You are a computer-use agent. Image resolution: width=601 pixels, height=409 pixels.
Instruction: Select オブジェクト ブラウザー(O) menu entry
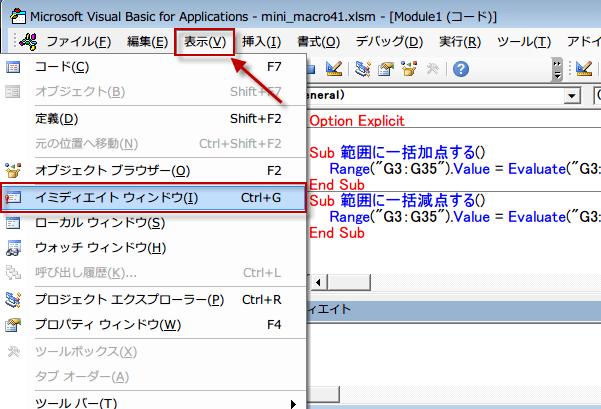tap(153, 171)
